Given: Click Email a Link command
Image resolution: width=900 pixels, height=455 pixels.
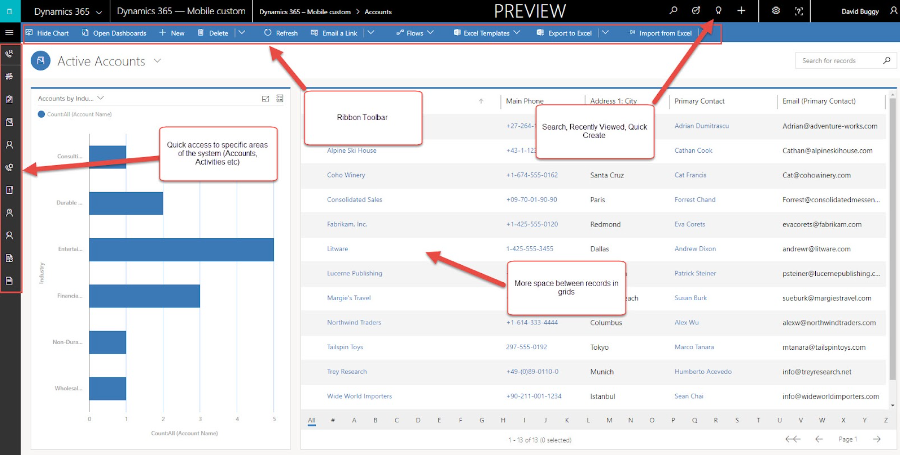Looking at the screenshot, I should (333, 33).
